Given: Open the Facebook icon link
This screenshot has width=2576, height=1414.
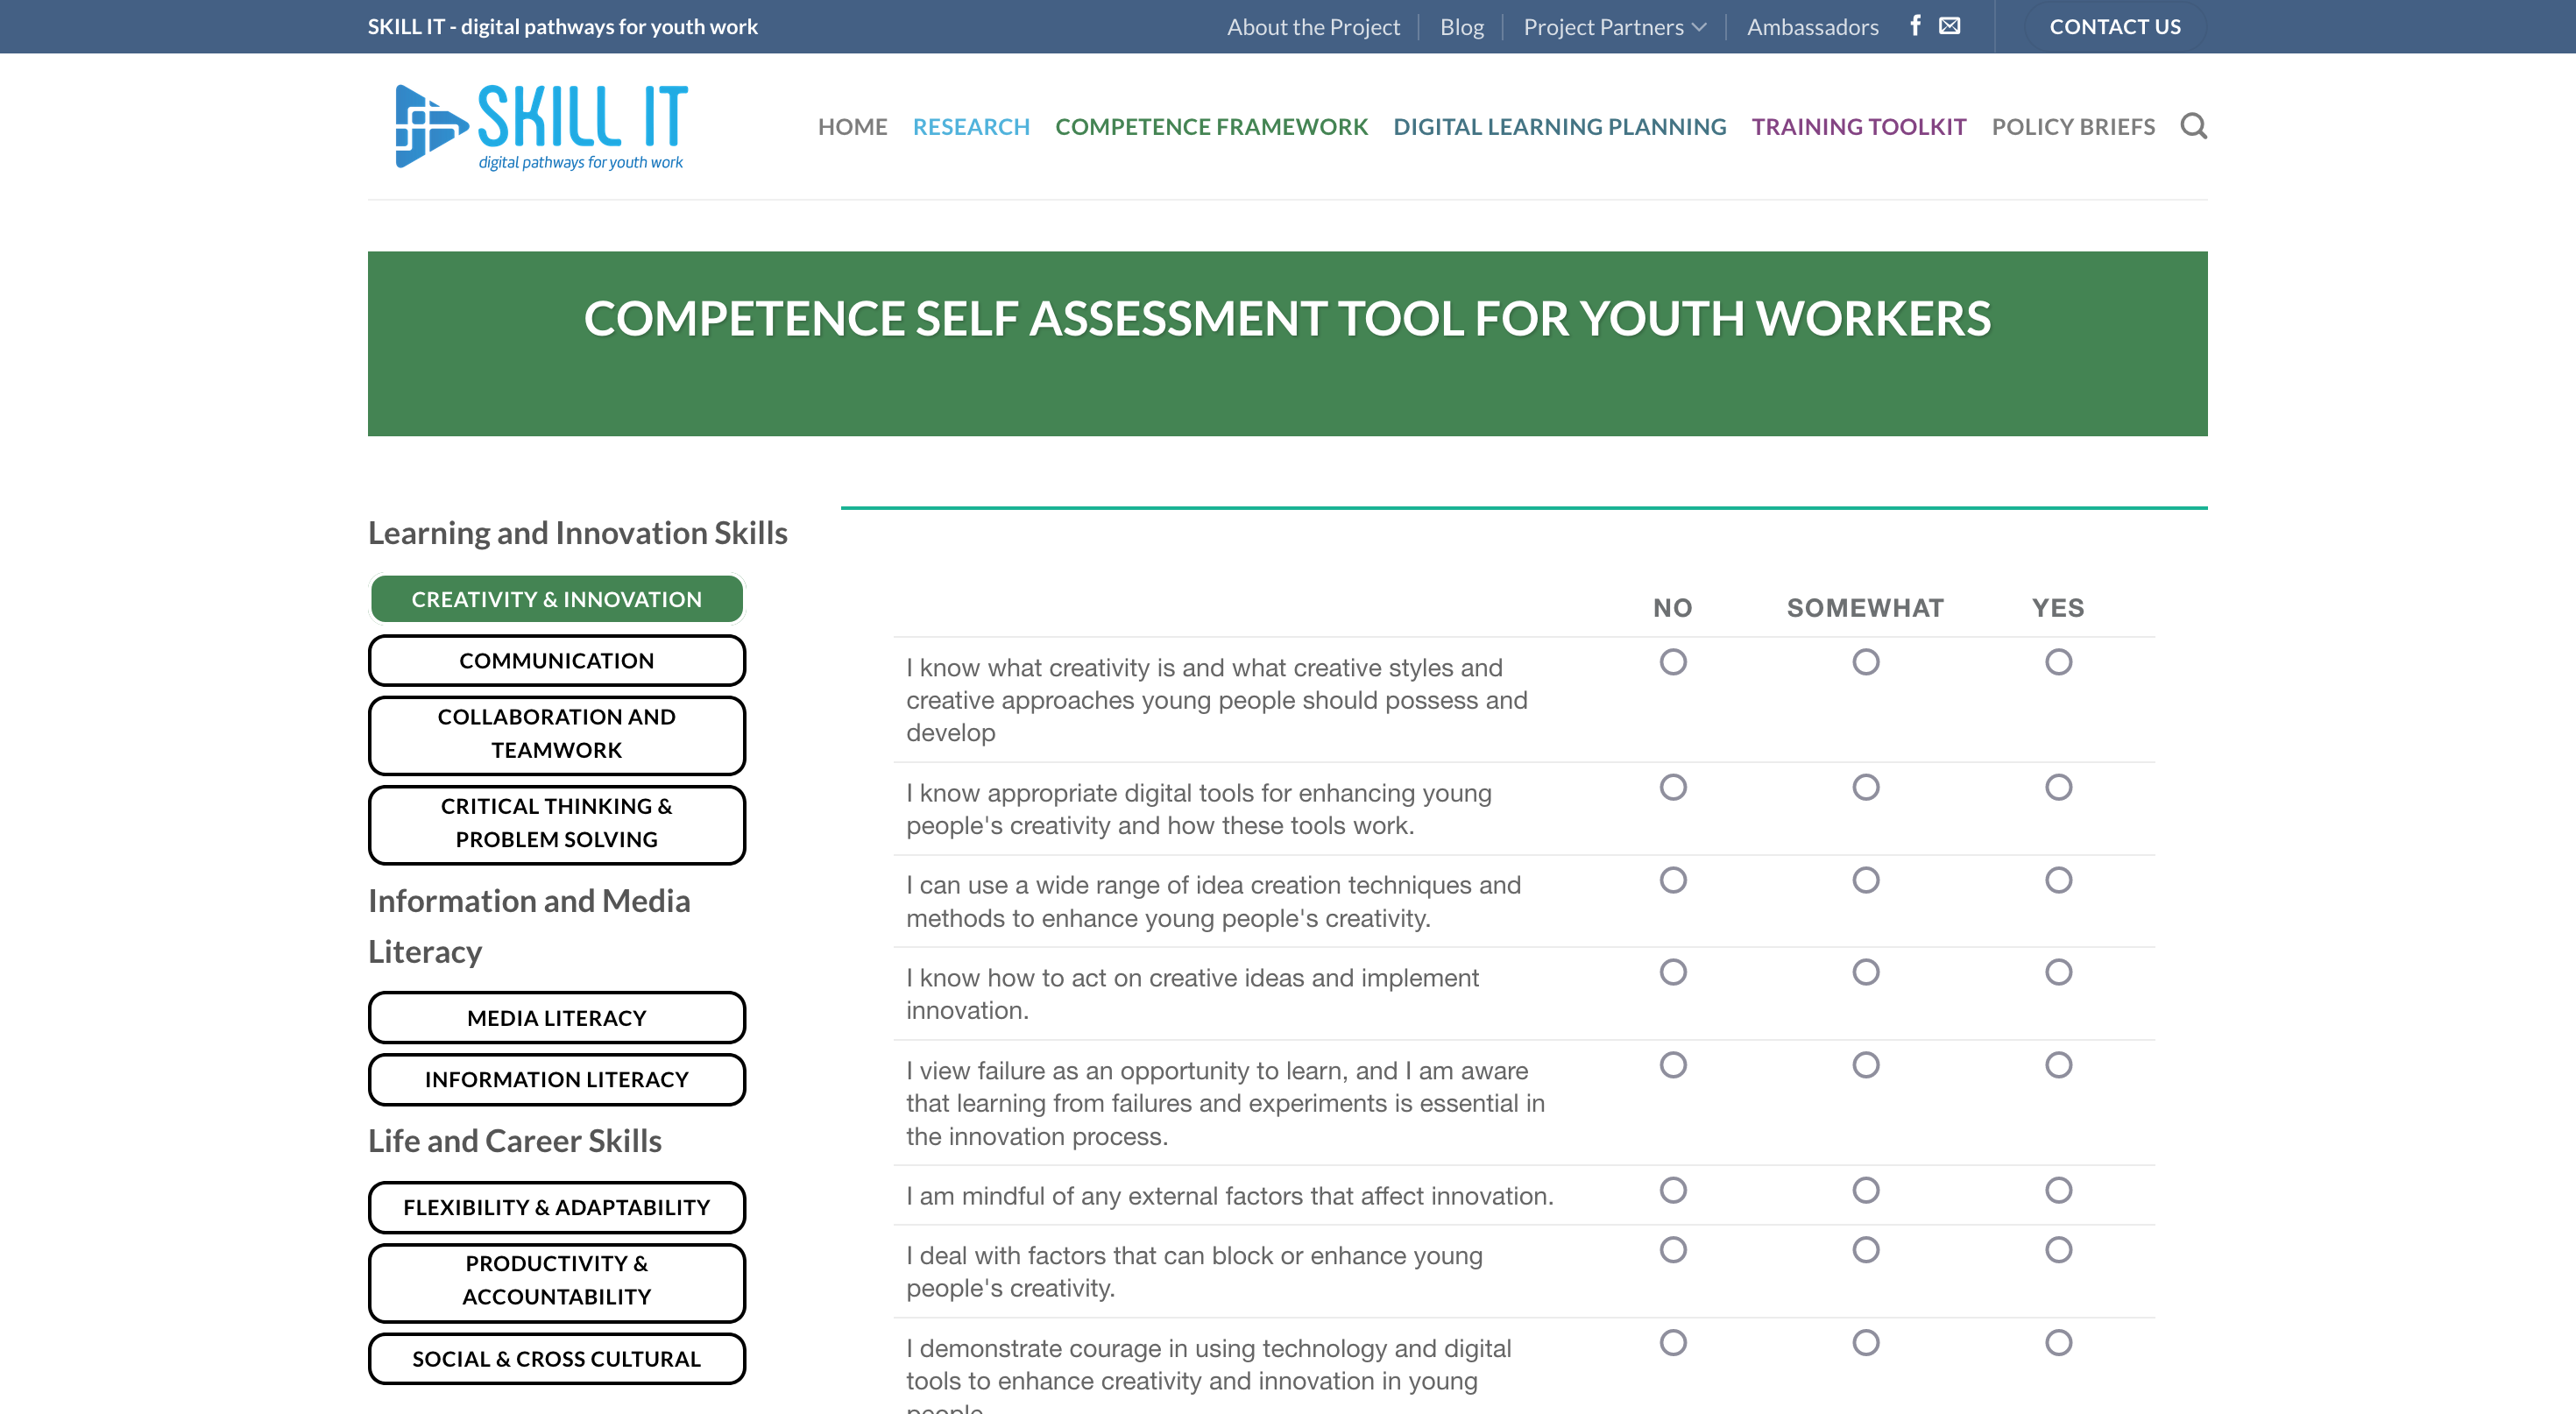Looking at the screenshot, I should 1914,26.
